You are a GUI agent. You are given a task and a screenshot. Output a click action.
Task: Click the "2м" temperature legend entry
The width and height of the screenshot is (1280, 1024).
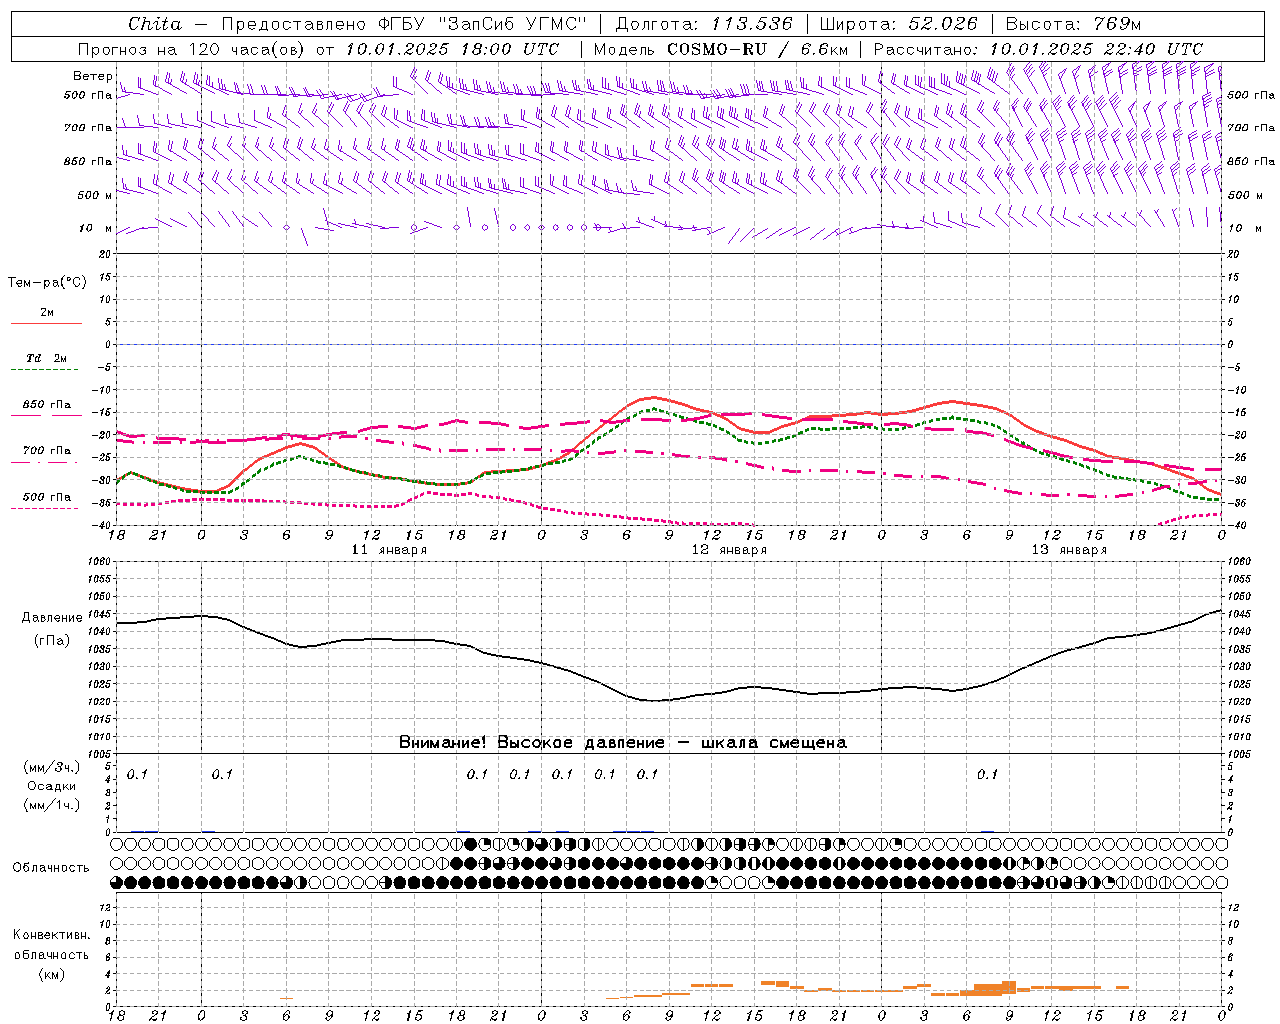[x=47, y=312]
